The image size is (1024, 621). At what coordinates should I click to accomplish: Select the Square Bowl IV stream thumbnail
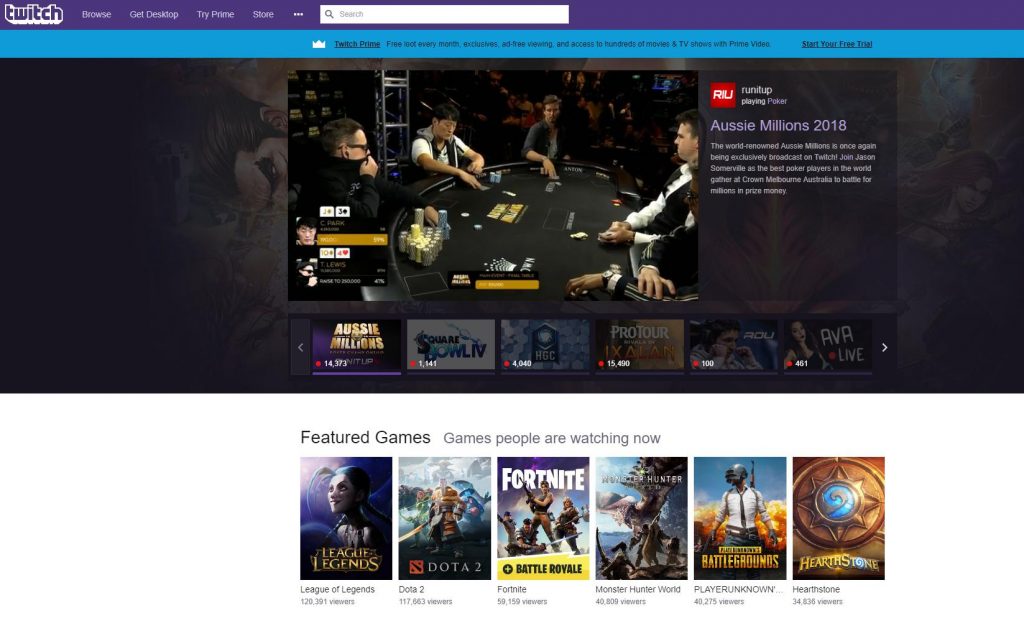(451, 345)
